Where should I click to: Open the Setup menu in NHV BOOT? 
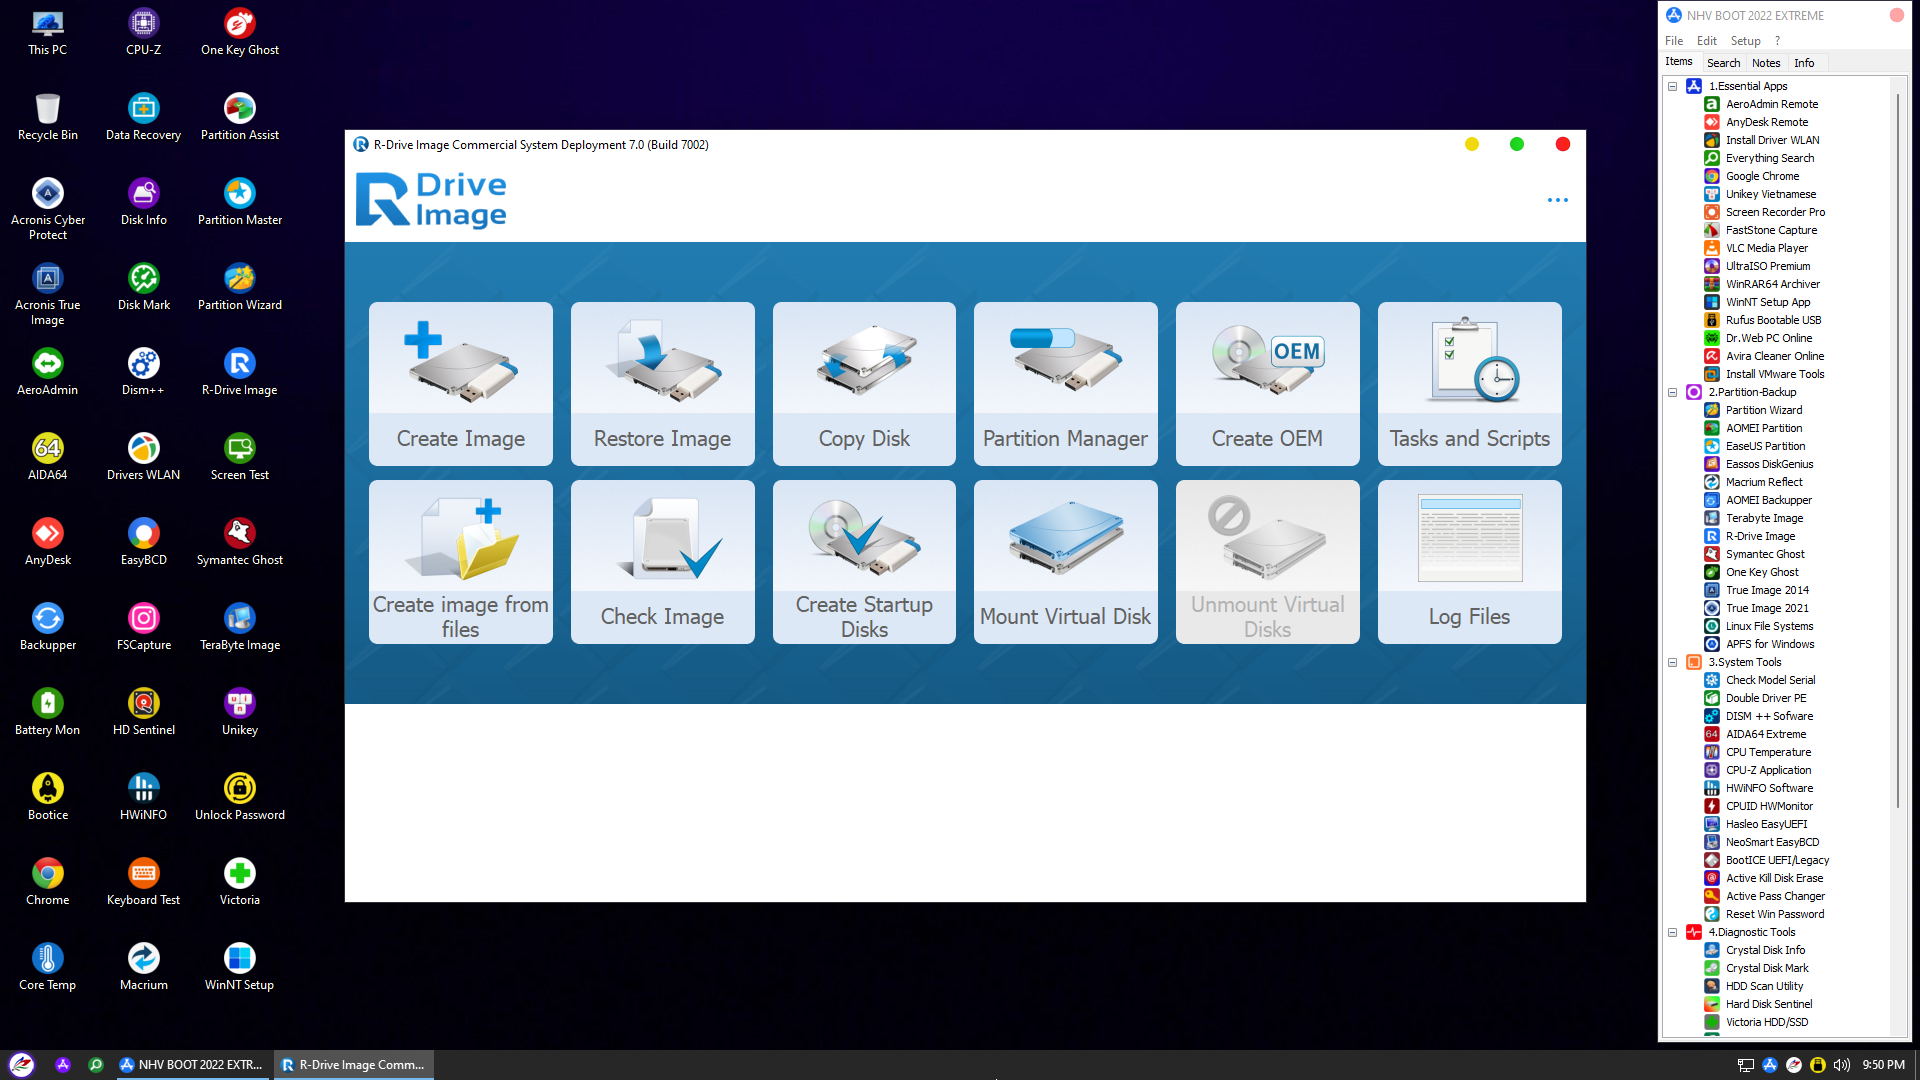tap(1743, 40)
